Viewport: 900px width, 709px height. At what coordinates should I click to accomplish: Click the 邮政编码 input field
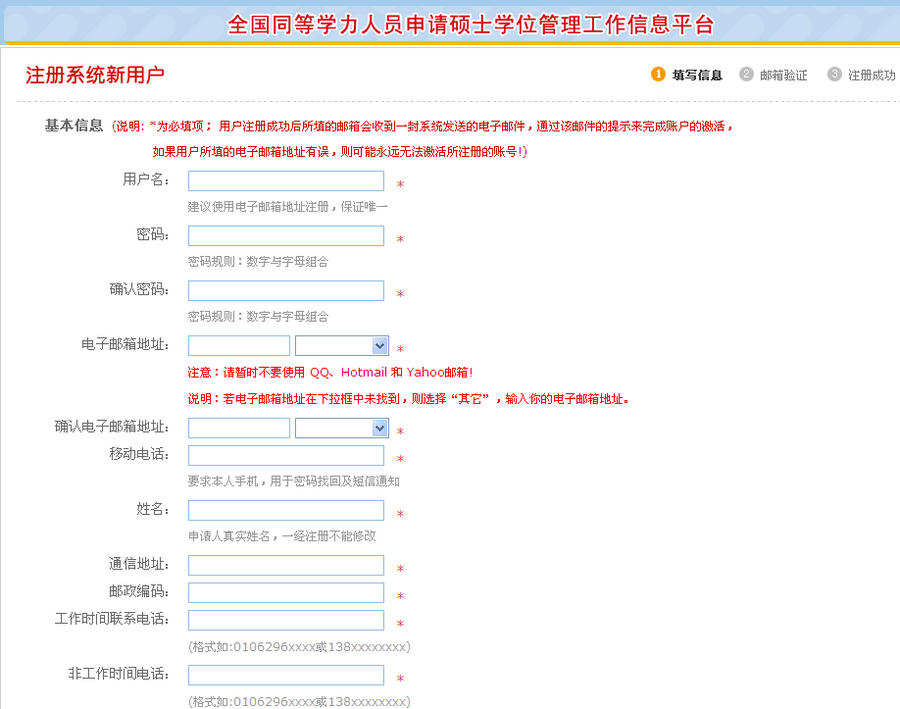pyautogui.click(x=284, y=592)
